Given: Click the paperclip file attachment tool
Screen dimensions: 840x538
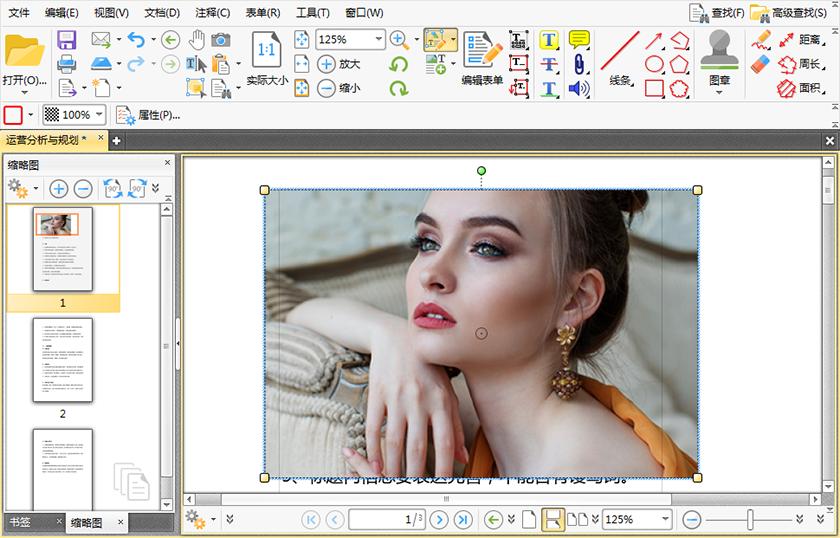Looking at the screenshot, I should coord(579,64).
